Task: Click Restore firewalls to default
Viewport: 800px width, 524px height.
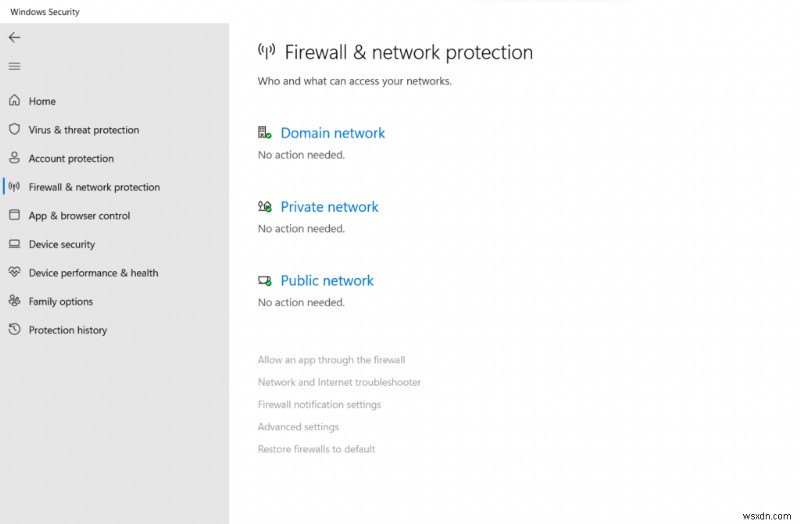Action: (316, 449)
